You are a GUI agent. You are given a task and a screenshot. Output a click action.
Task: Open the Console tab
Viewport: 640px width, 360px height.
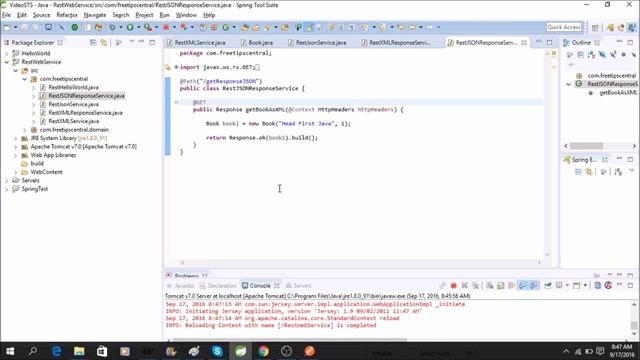tap(260, 285)
